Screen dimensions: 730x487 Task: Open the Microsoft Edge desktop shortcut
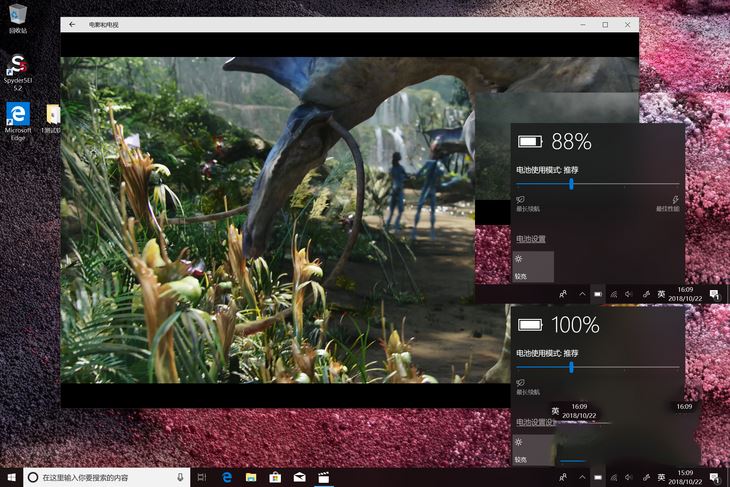coord(18,121)
